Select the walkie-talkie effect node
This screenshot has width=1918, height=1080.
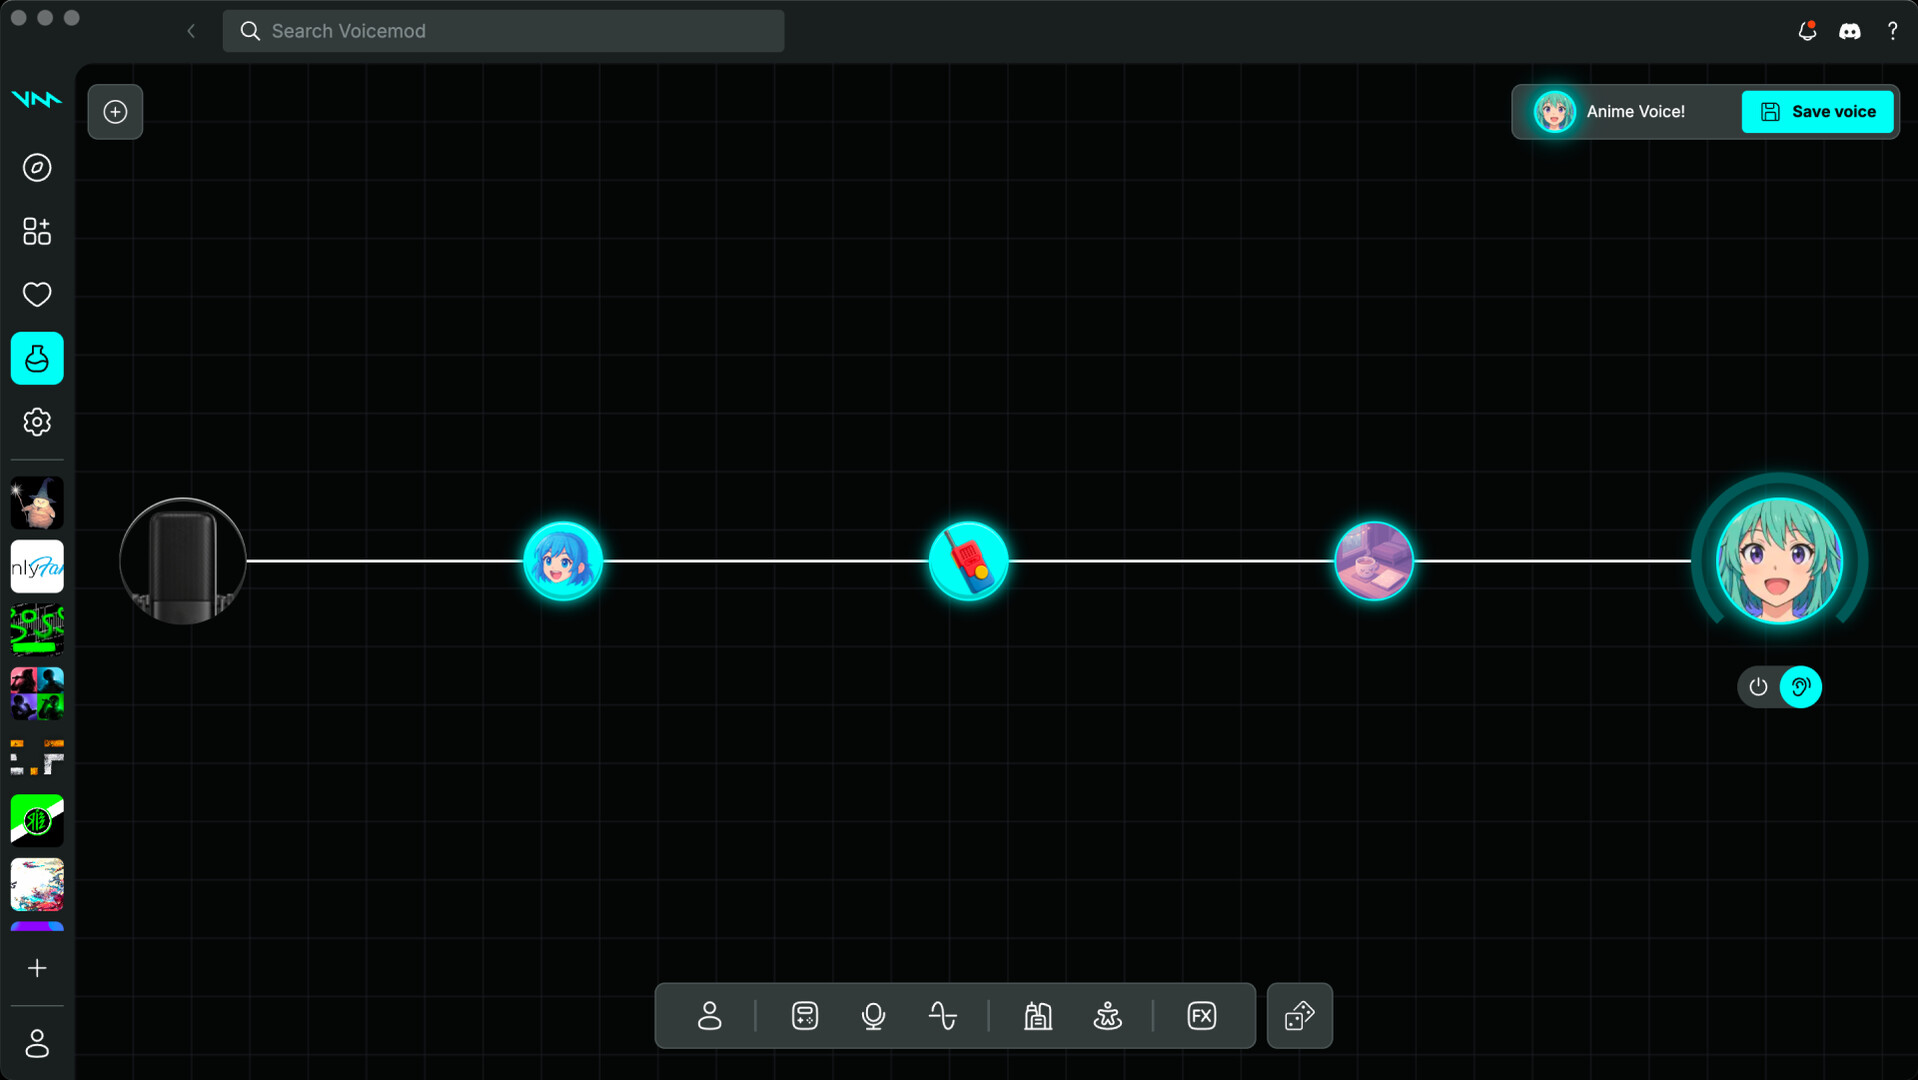(x=968, y=561)
